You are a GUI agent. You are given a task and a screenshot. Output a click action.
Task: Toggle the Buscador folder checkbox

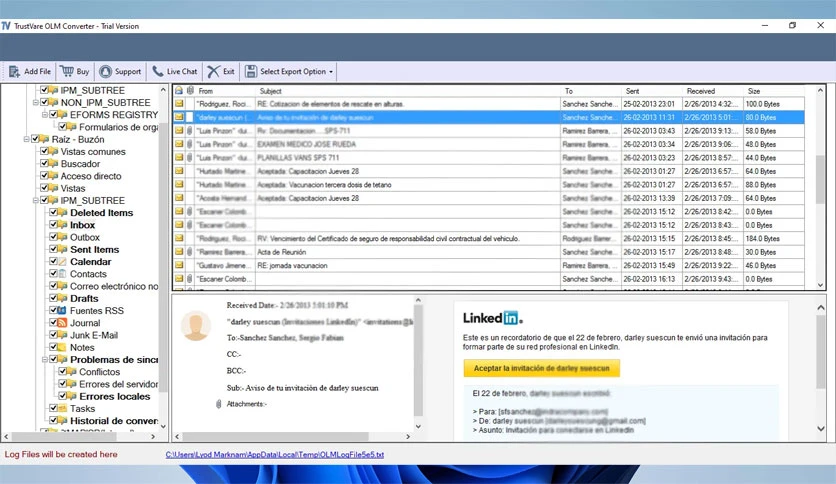coord(44,163)
